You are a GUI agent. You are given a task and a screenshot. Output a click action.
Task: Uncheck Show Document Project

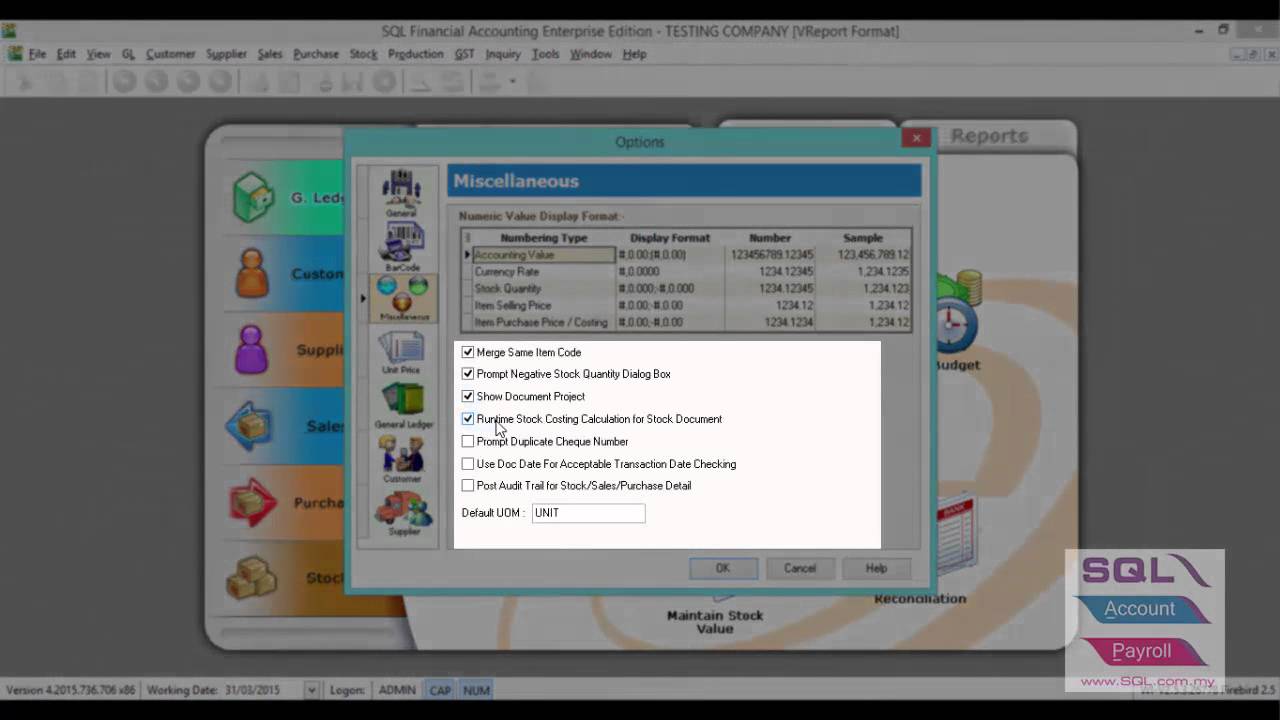468,396
